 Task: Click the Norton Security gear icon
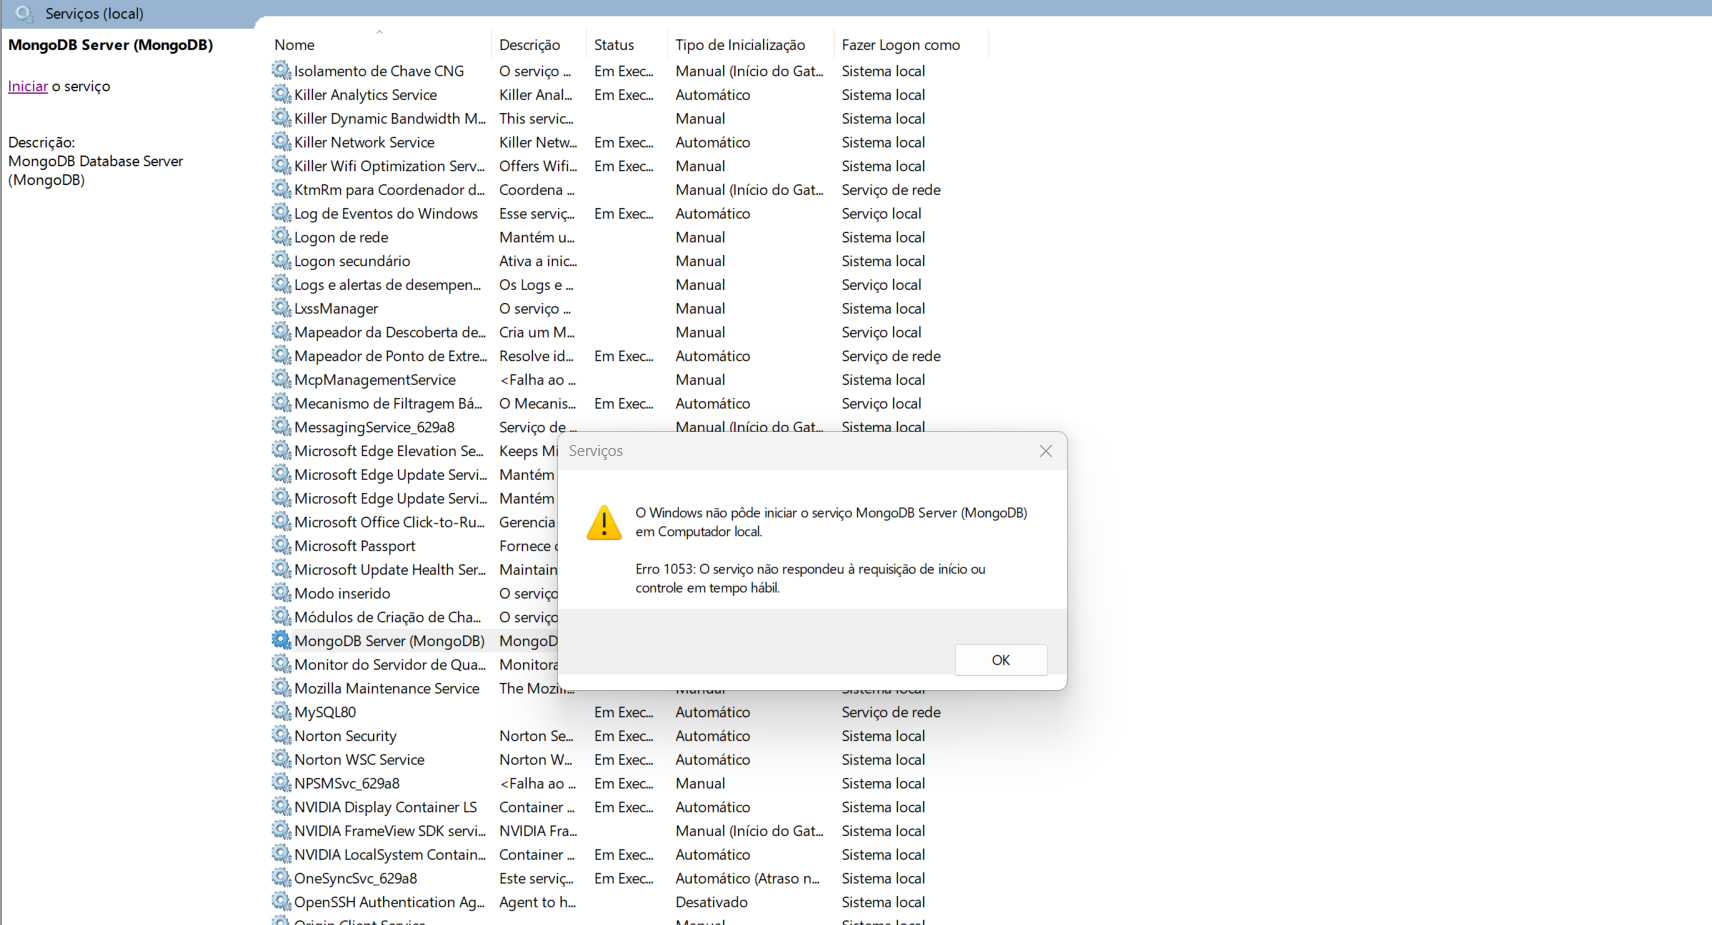(281, 735)
